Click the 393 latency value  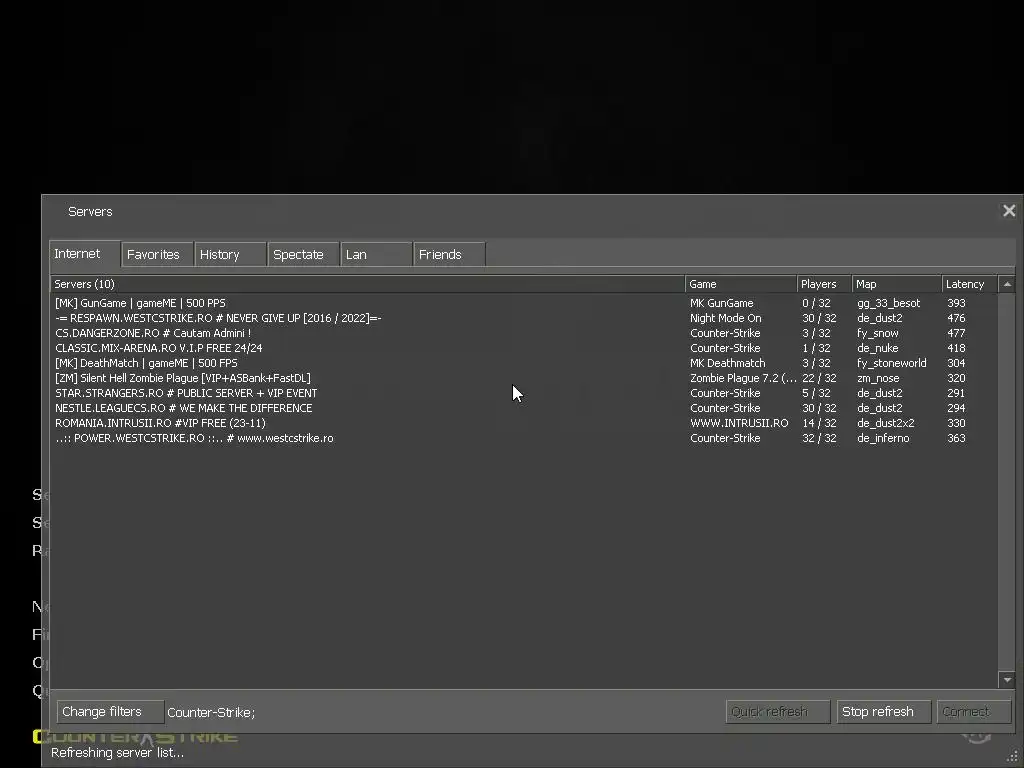956,303
